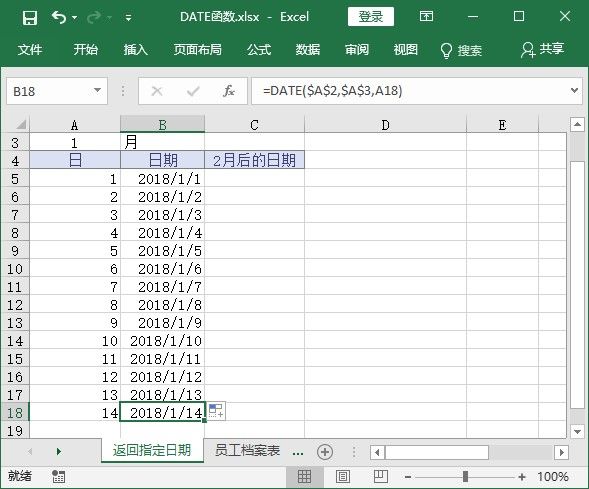This screenshot has height=489, width=589.
Task: Select row 4 header
Action: pos(15,160)
